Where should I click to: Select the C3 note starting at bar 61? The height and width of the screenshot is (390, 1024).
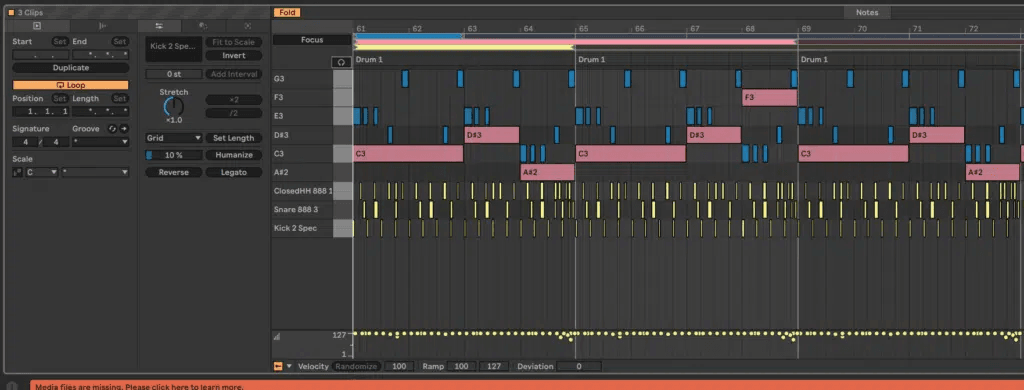click(408, 154)
